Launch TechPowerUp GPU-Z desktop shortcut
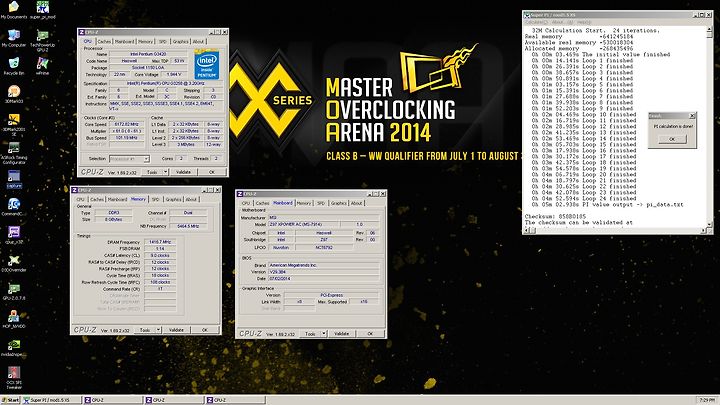 click(x=42, y=40)
